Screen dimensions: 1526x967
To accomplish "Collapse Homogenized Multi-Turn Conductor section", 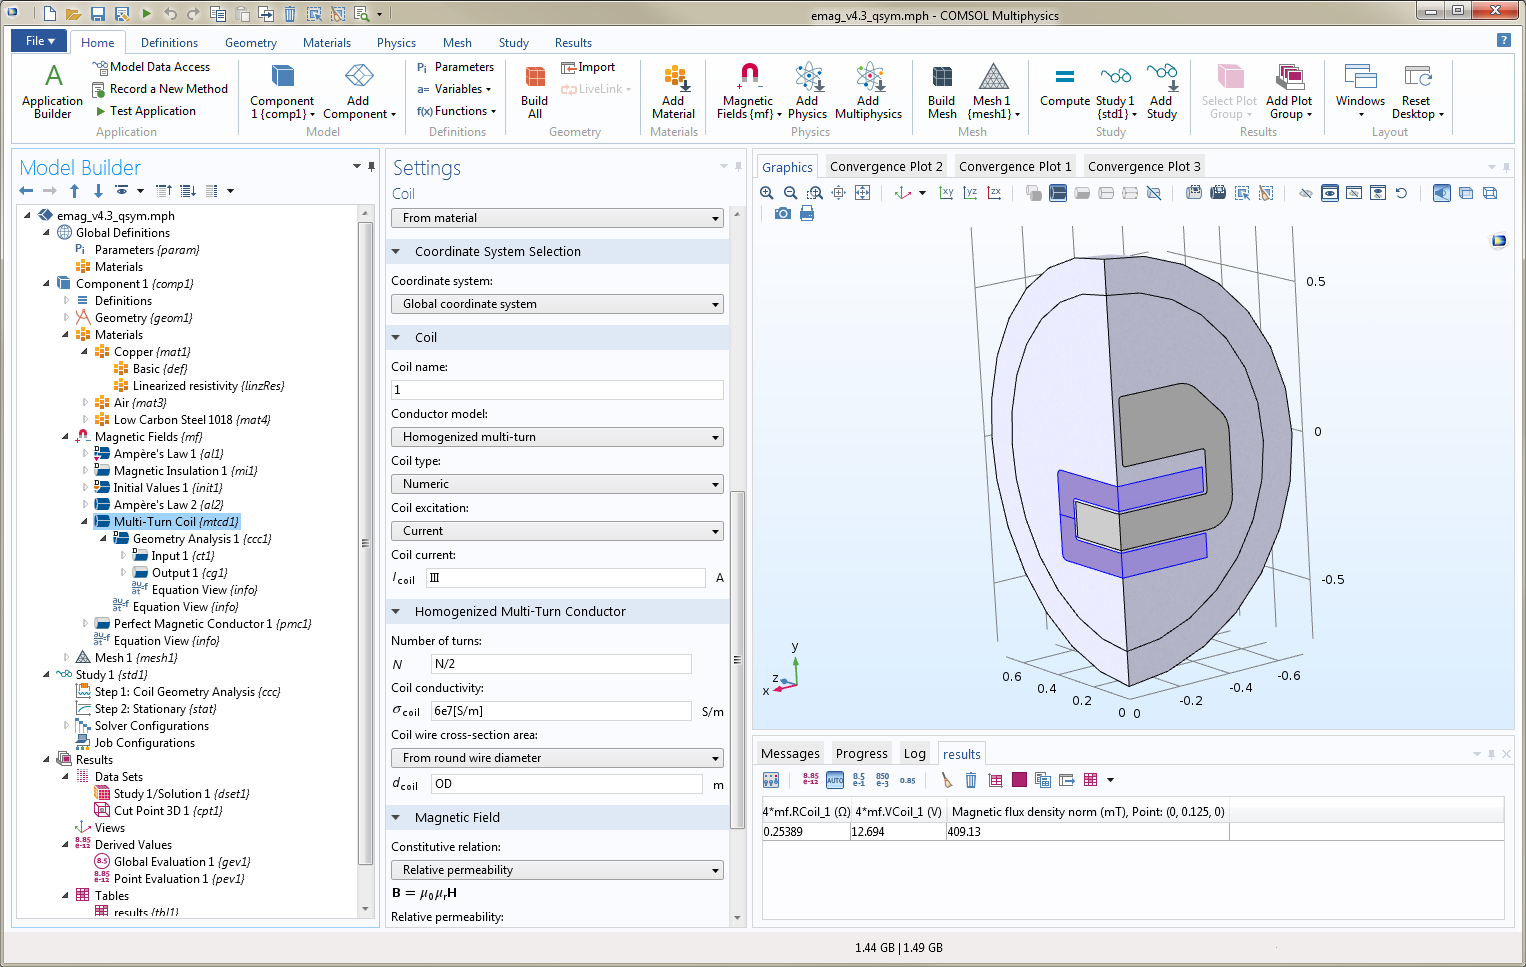I will coord(396,612).
